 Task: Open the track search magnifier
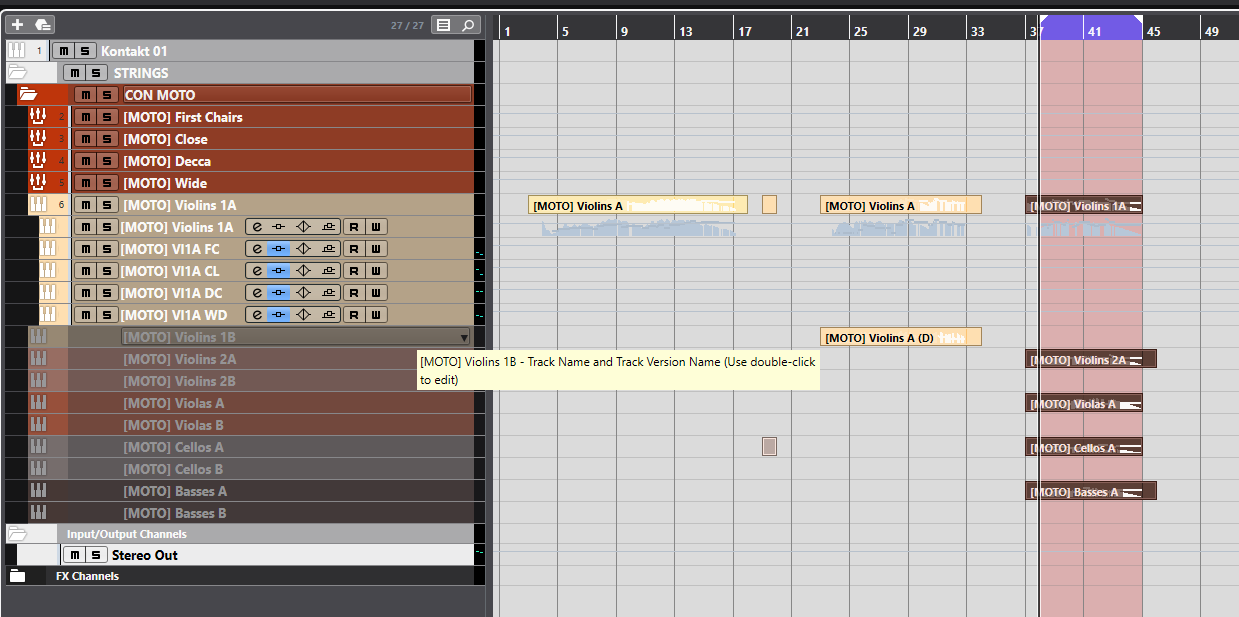[468, 25]
